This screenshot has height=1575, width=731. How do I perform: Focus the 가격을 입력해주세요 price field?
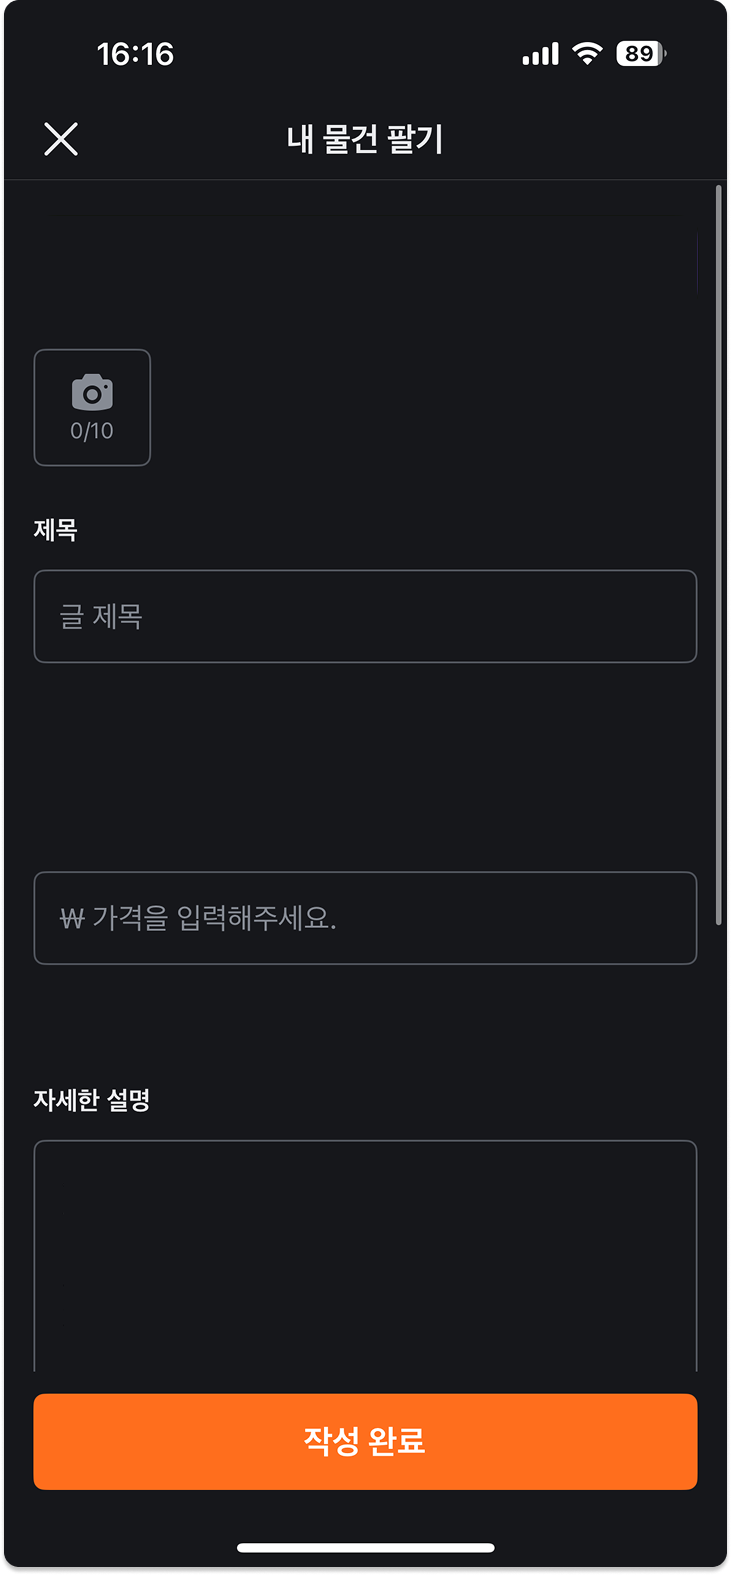pyautogui.click(x=365, y=918)
